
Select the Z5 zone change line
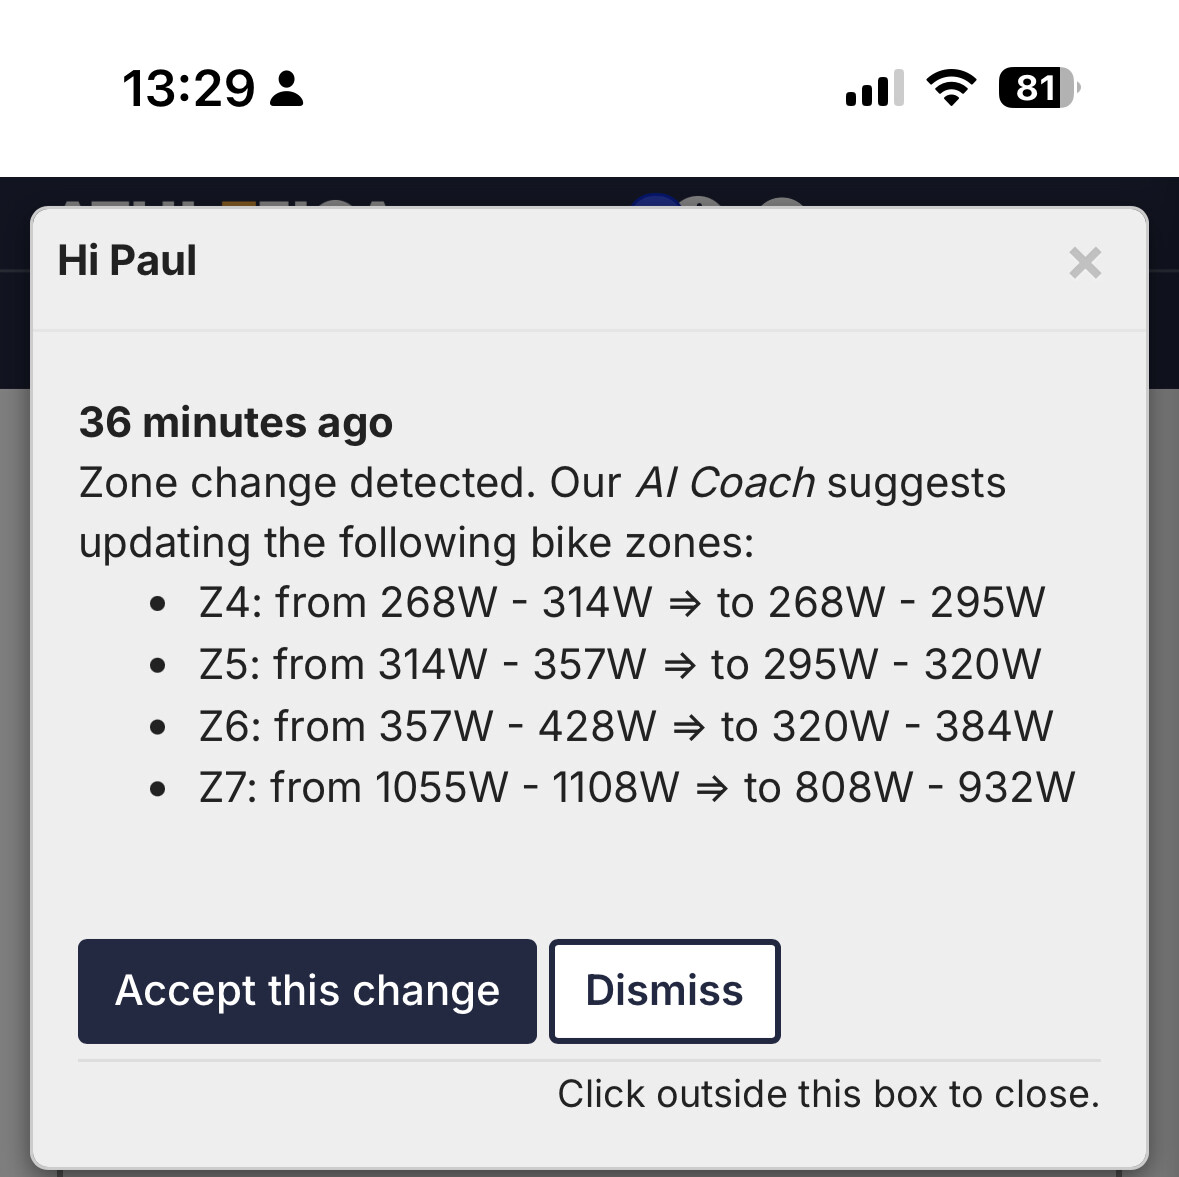pyautogui.click(x=619, y=665)
